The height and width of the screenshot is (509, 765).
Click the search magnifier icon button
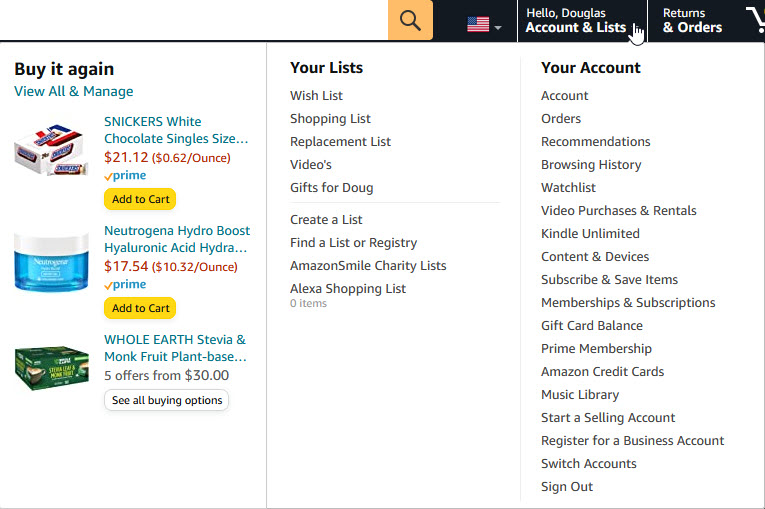point(410,20)
